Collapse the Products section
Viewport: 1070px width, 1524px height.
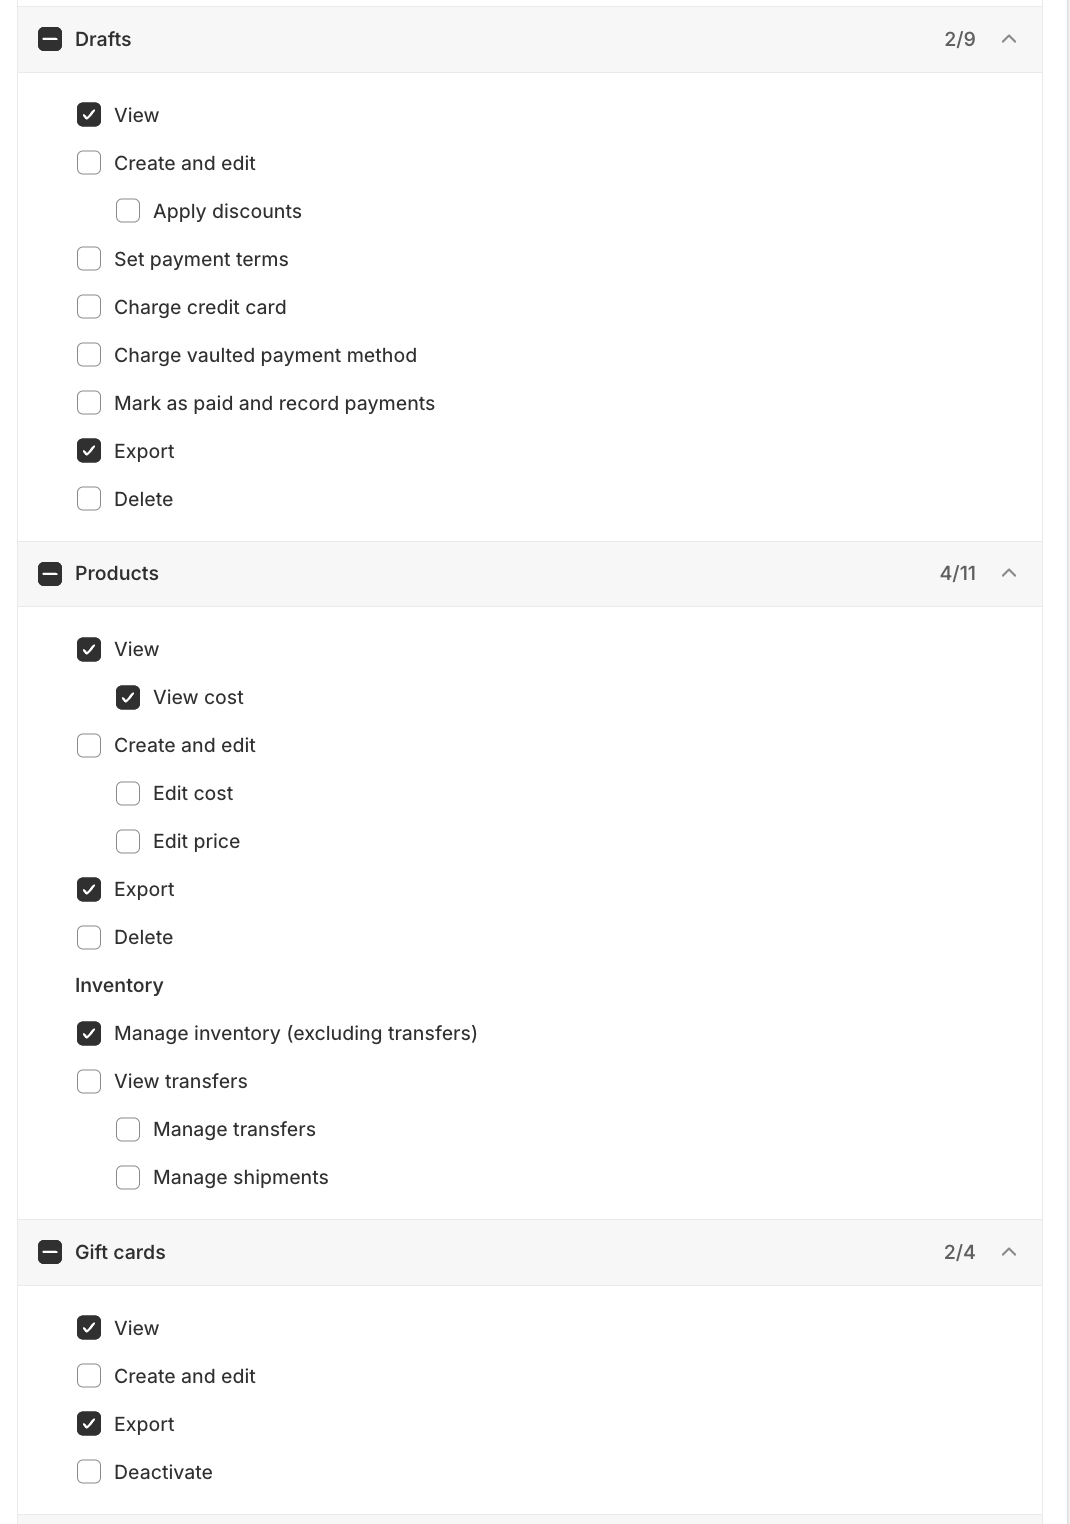coord(1008,573)
